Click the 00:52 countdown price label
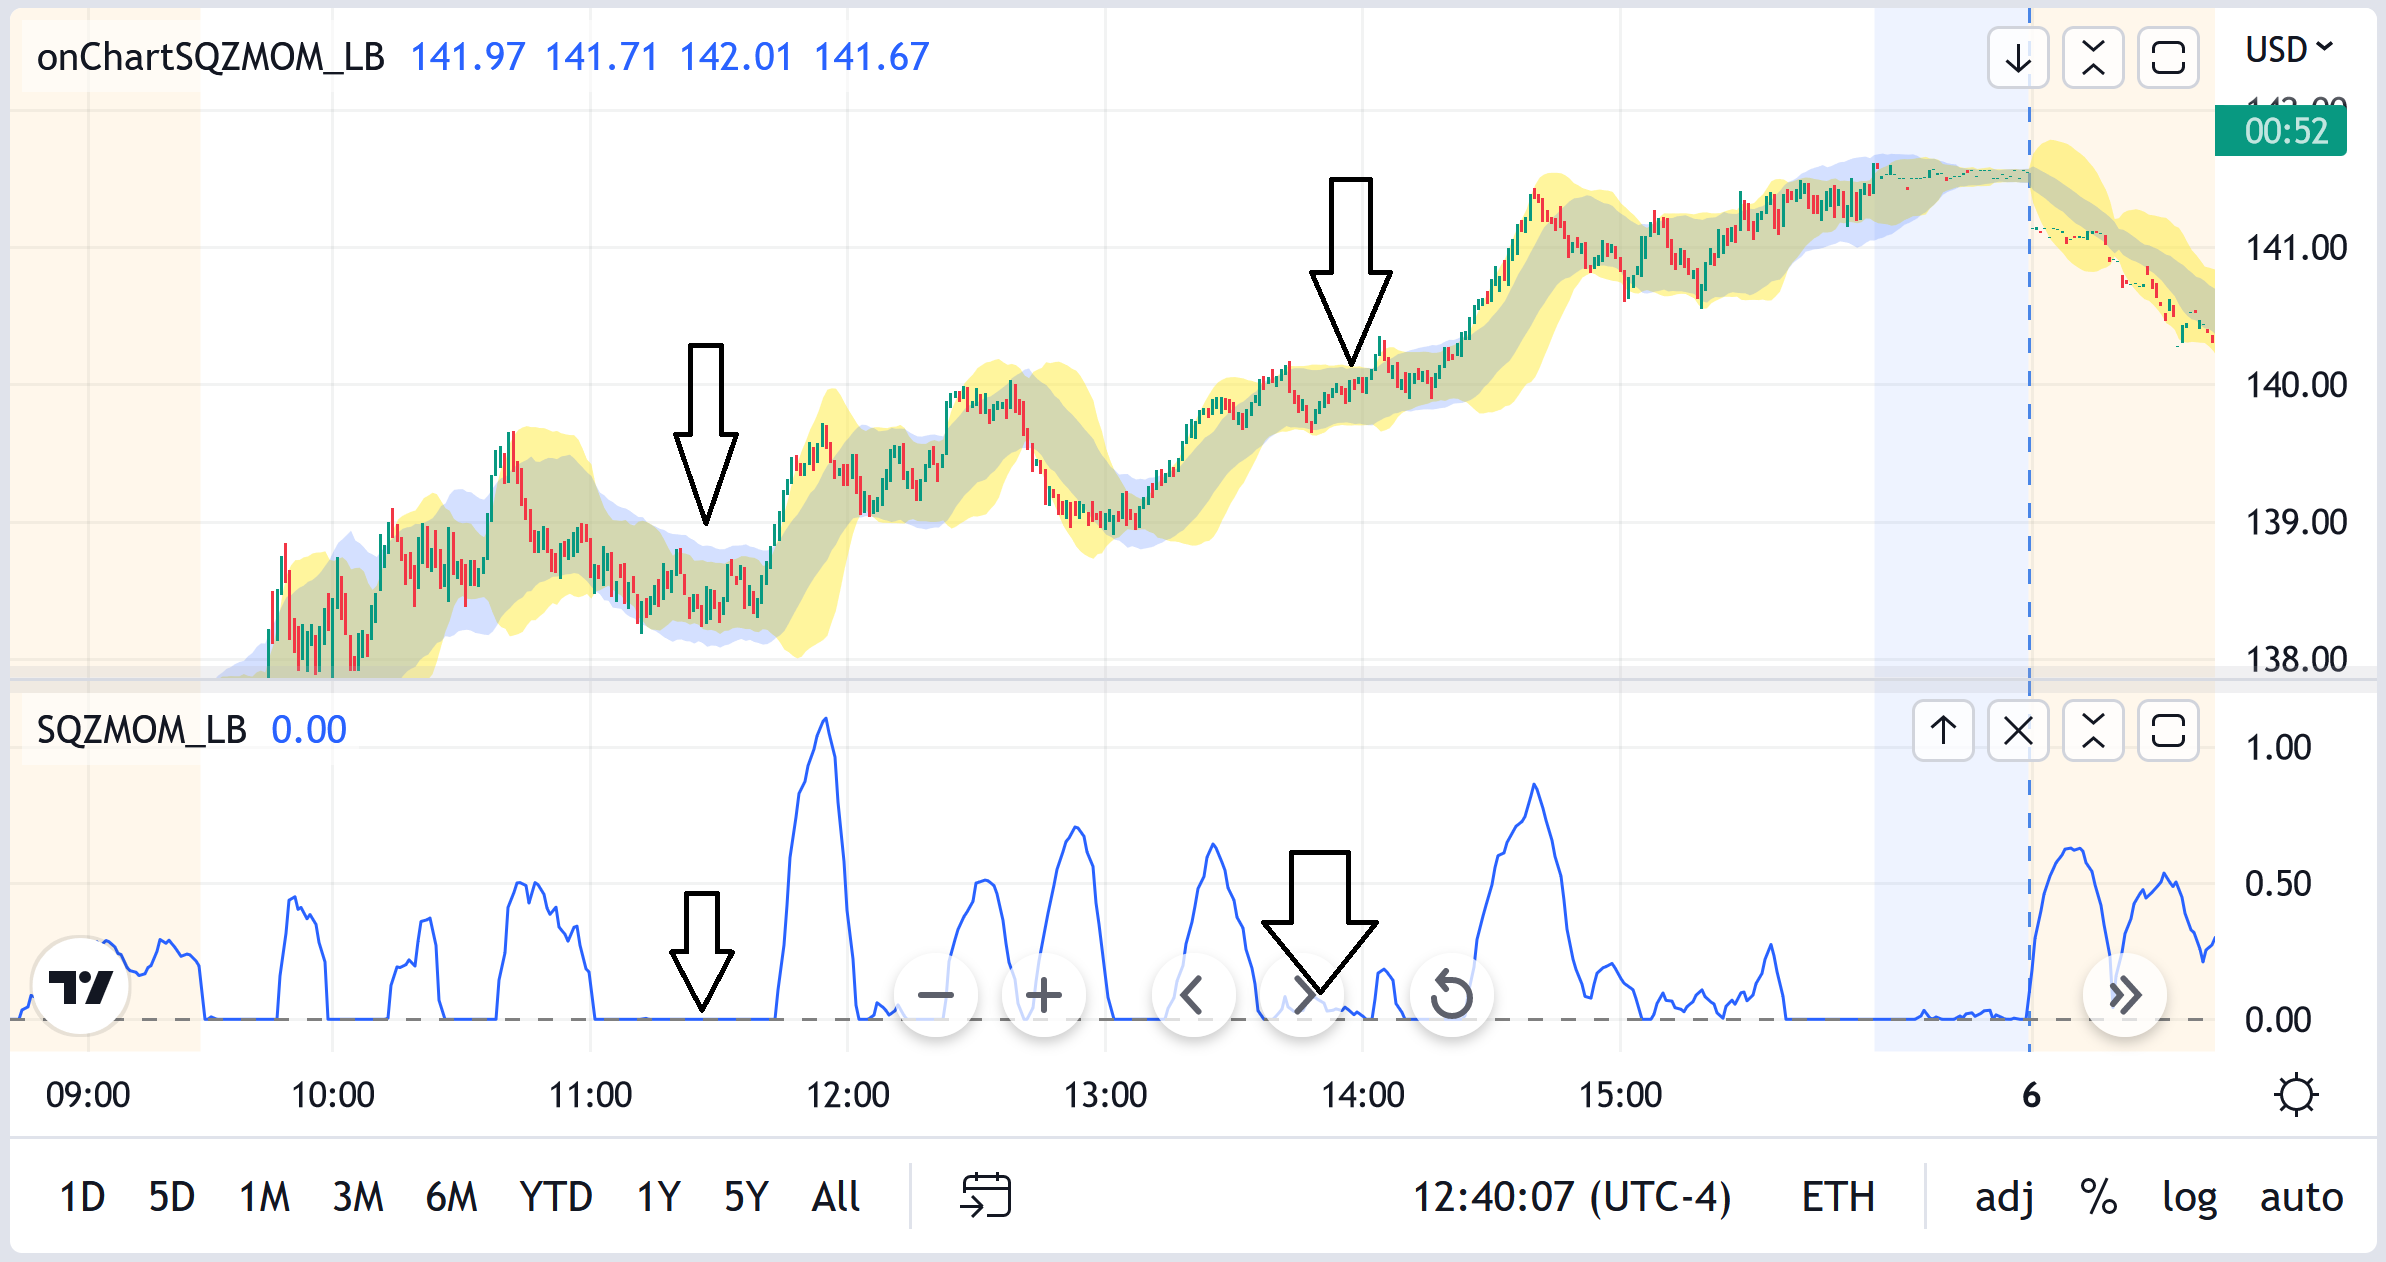The height and width of the screenshot is (1262, 2386). pos(2281,131)
